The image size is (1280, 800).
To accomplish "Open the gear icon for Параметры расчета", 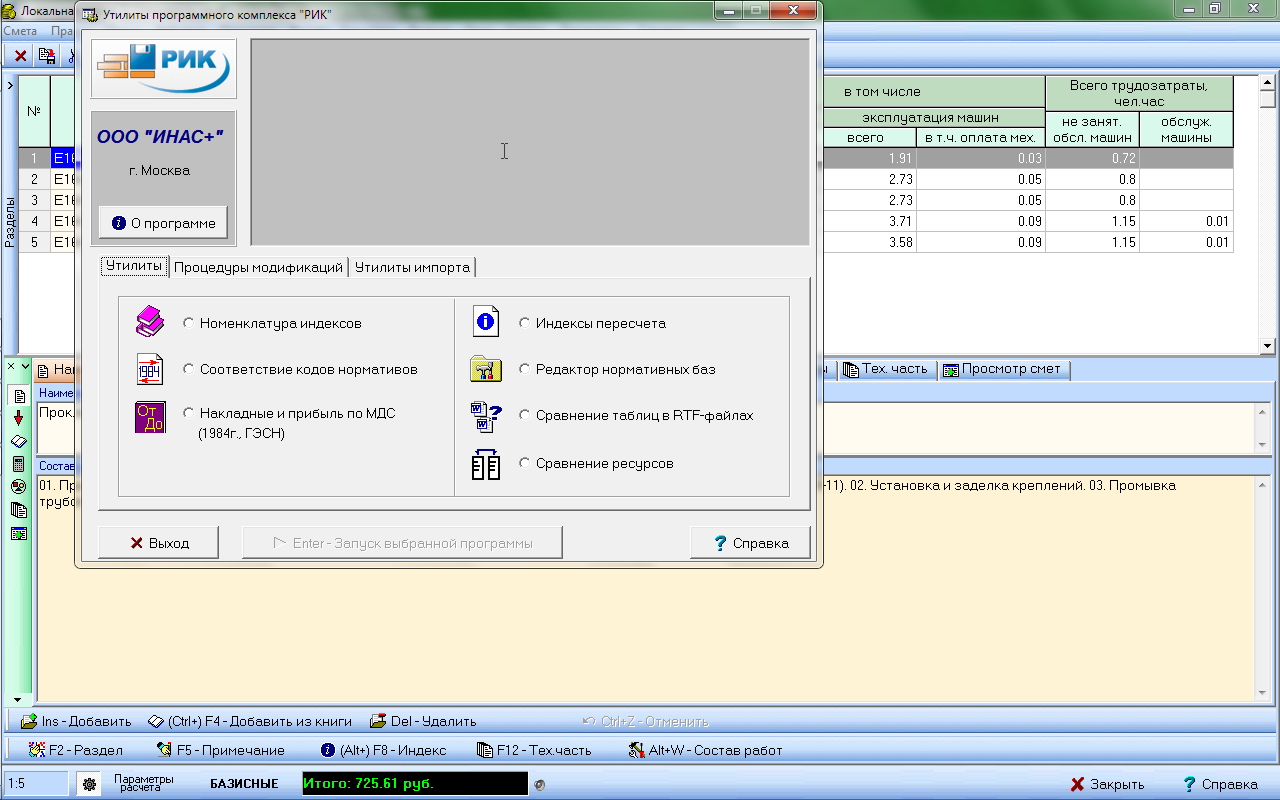I will (x=89, y=785).
